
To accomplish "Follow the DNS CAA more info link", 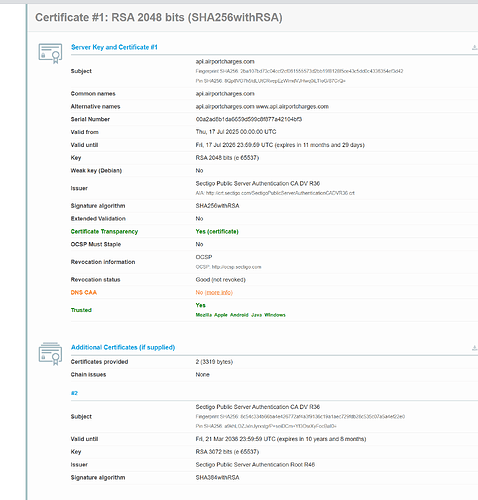I will point(219,292).
